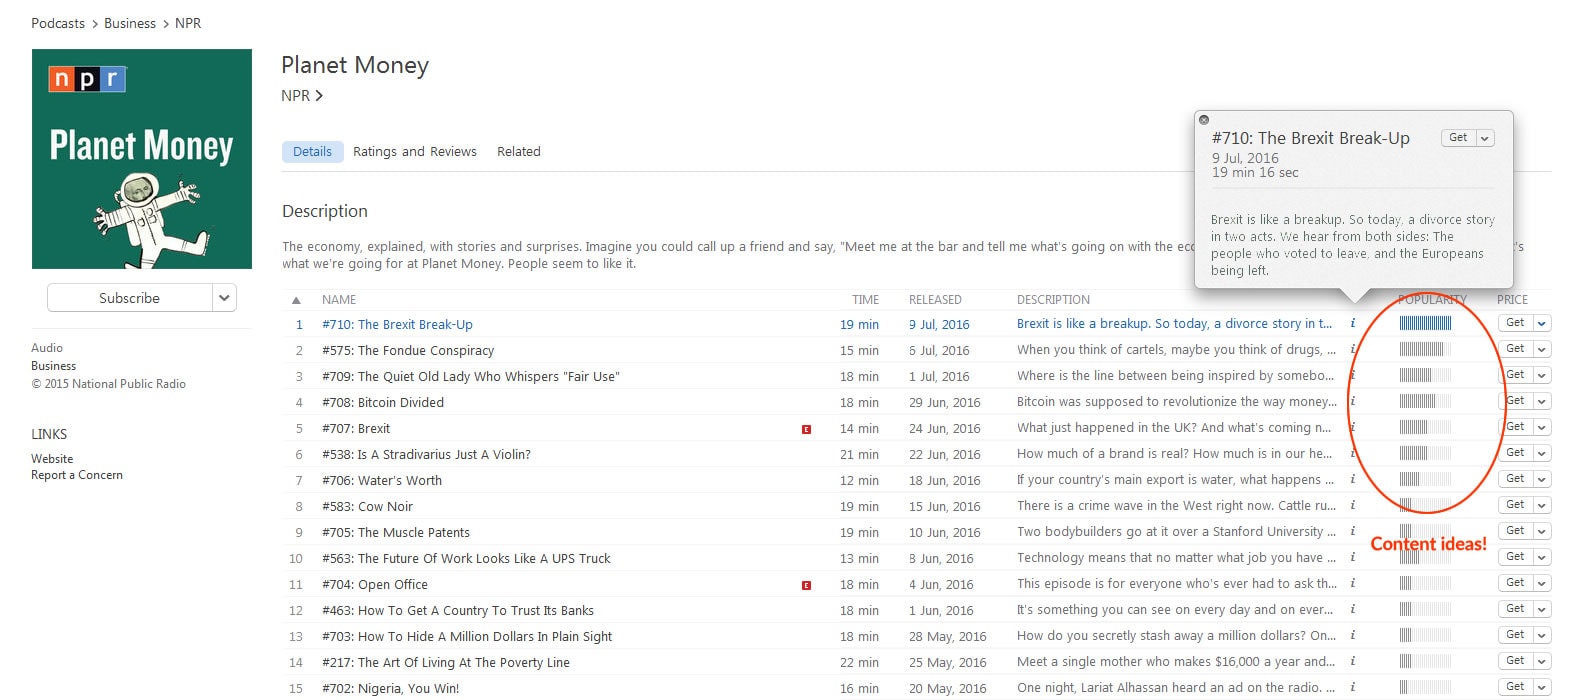Click Report a Concern link
1589x700 pixels.
77,475
